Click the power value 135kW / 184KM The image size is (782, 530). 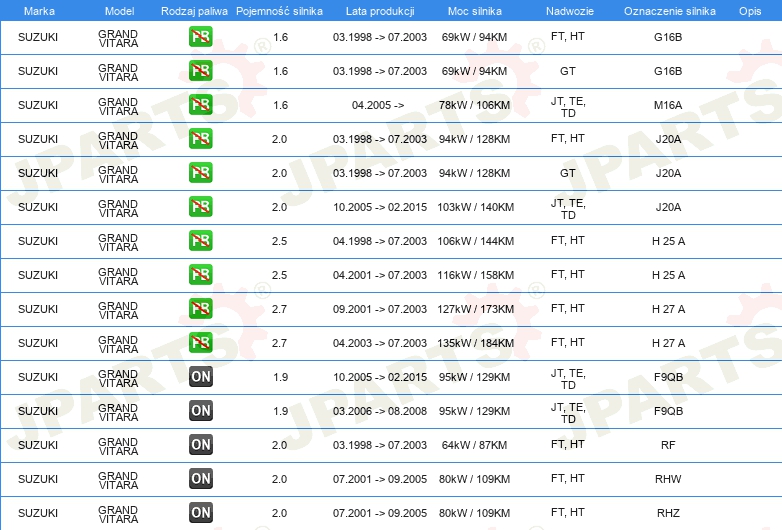[475, 343]
